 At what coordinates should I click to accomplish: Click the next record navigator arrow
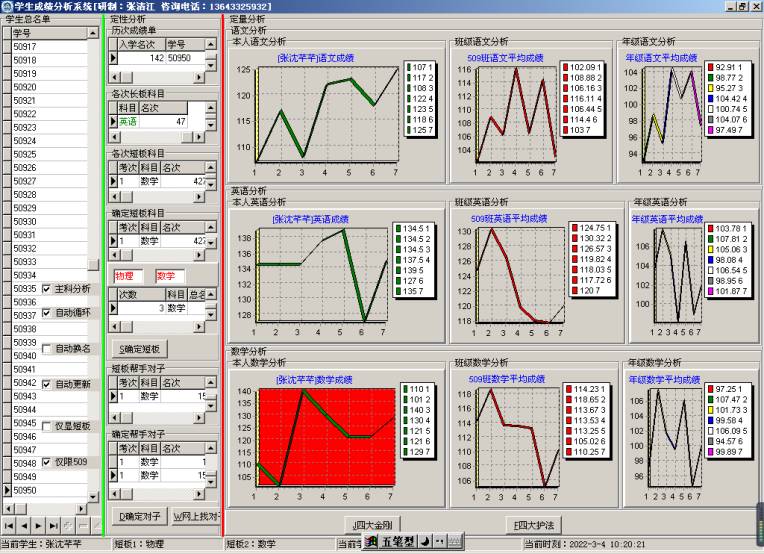click(39, 525)
